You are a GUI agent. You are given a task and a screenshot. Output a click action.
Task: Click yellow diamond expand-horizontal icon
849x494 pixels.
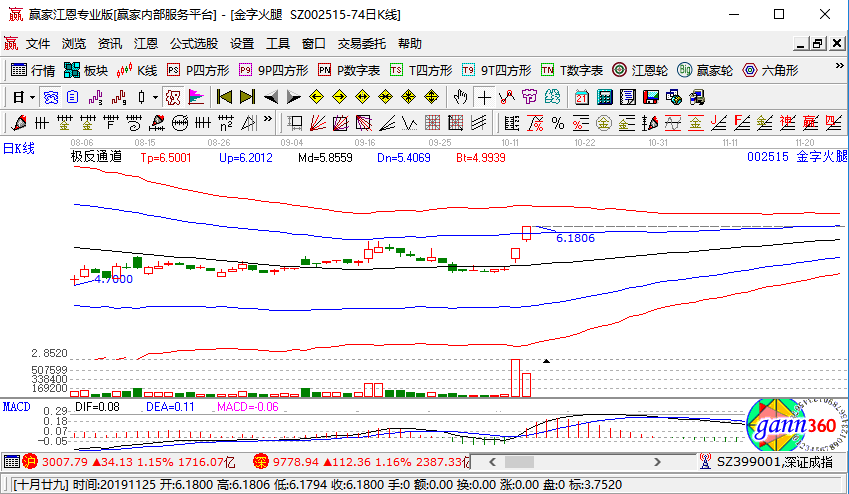tap(362, 98)
